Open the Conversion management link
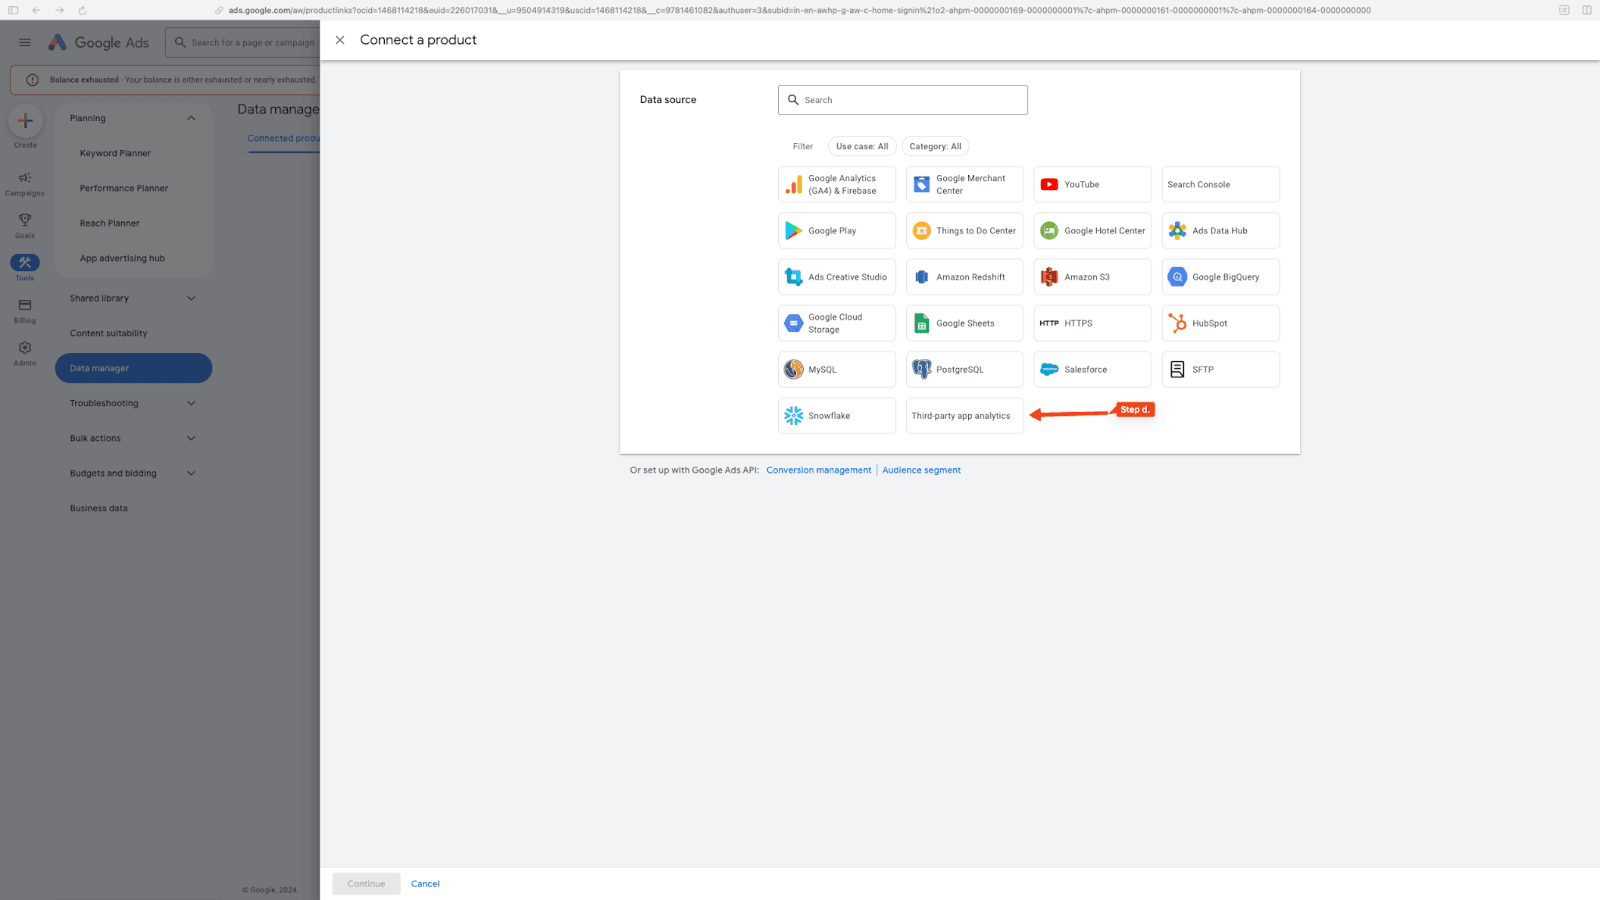The image size is (1600, 900). [x=819, y=470]
